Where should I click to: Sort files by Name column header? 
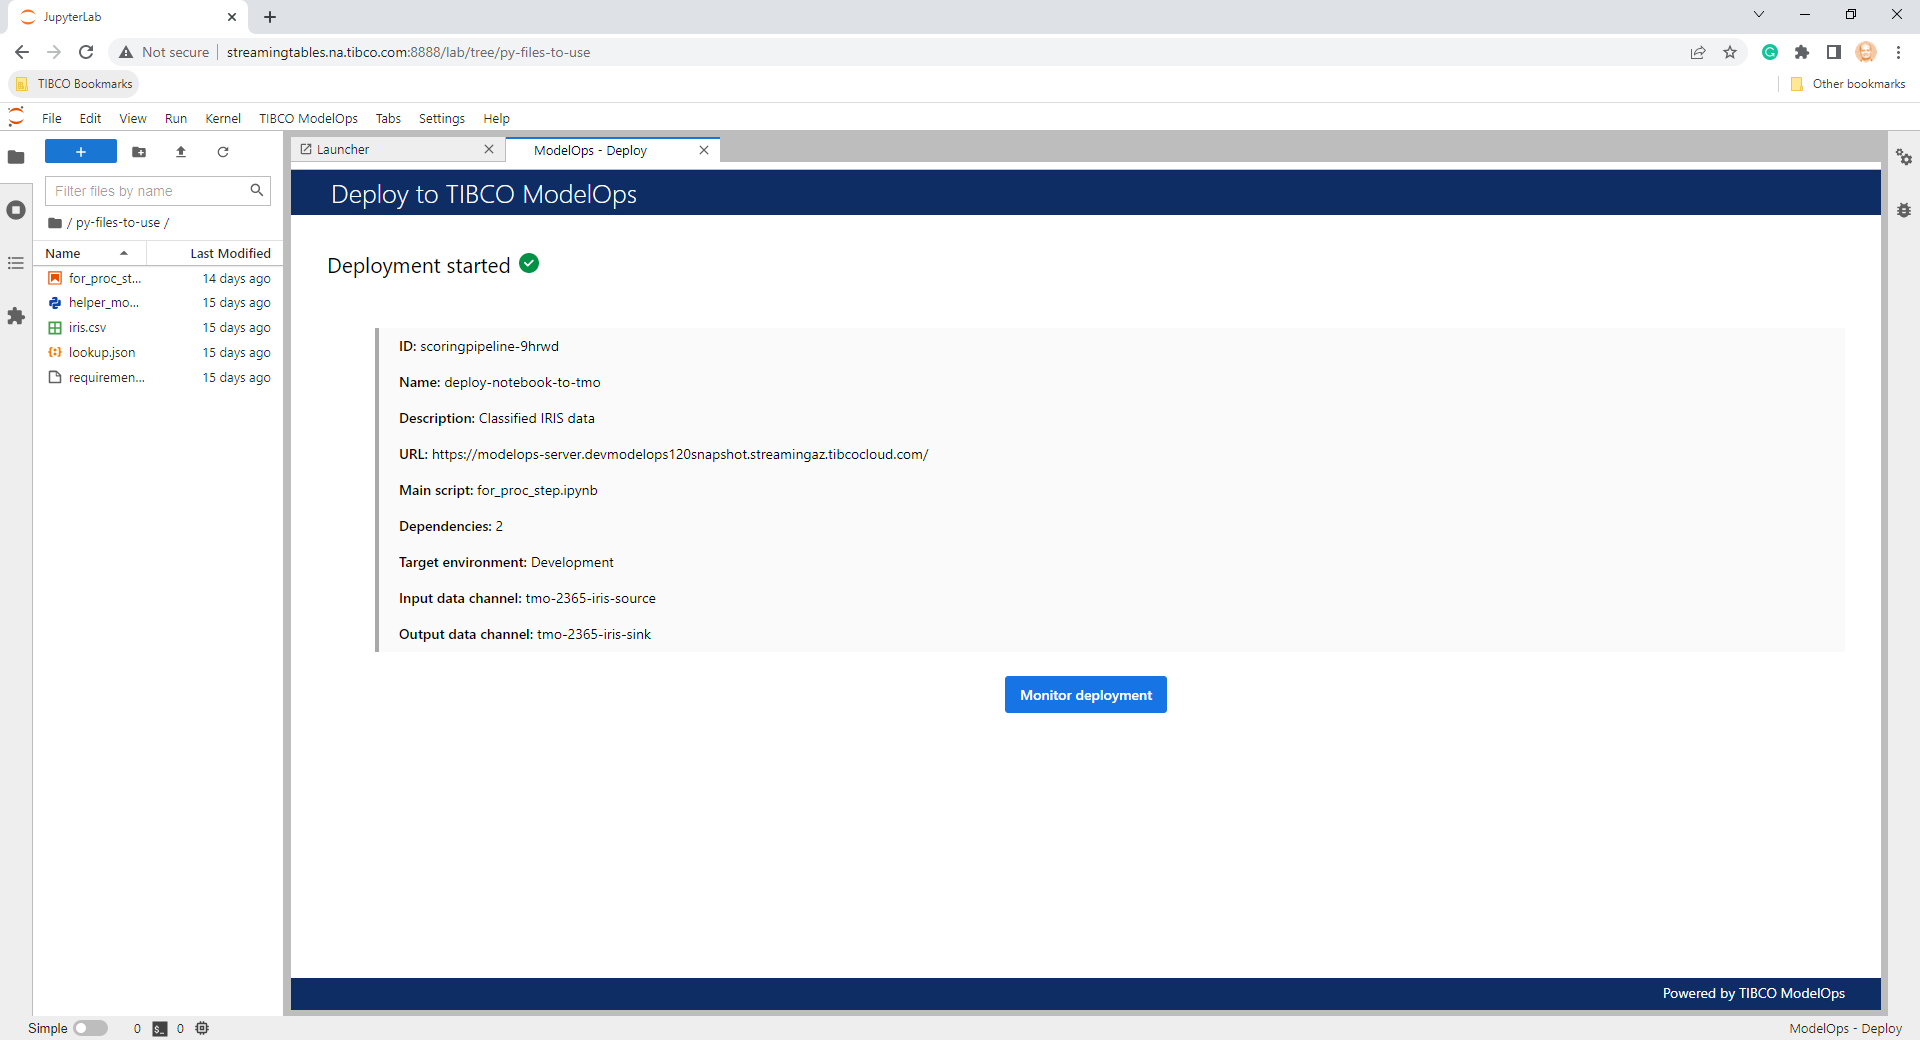[90, 254]
